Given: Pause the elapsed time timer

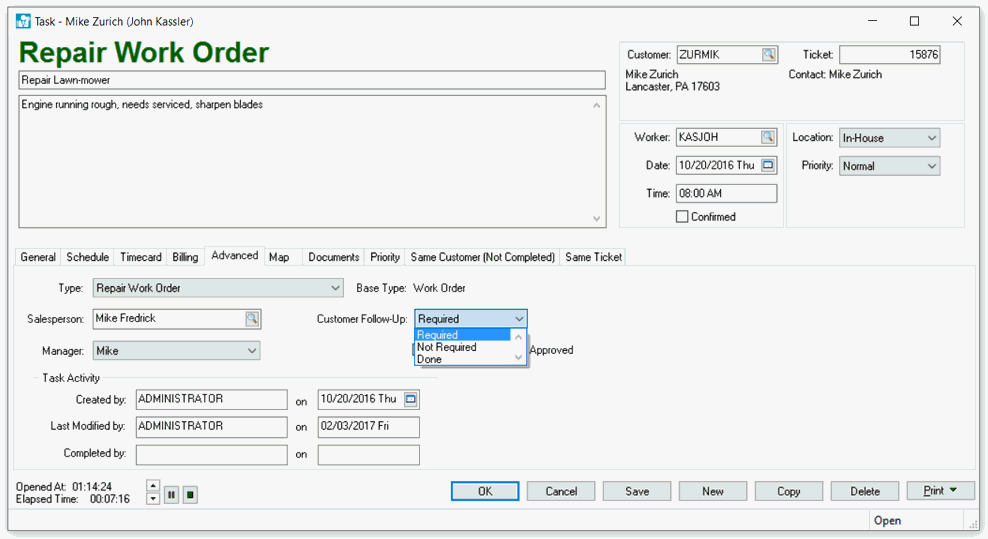Looking at the screenshot, I should [x=171, y=494].
